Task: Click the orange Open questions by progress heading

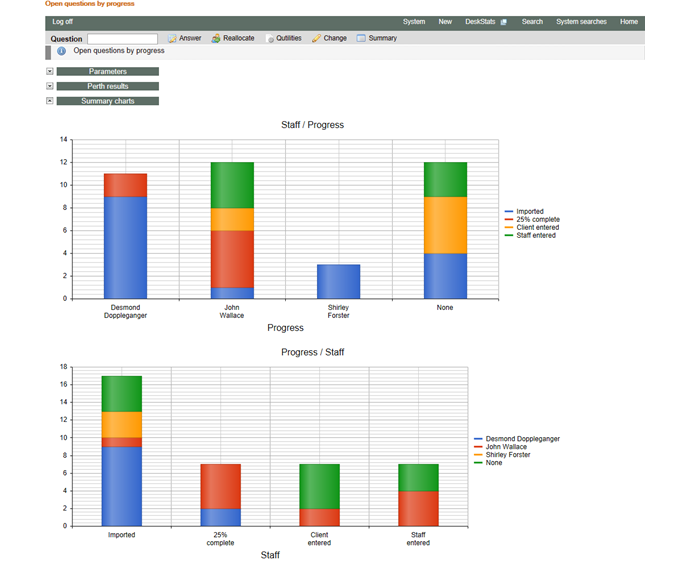Action: pyautogui.click(x=90, y=4)
